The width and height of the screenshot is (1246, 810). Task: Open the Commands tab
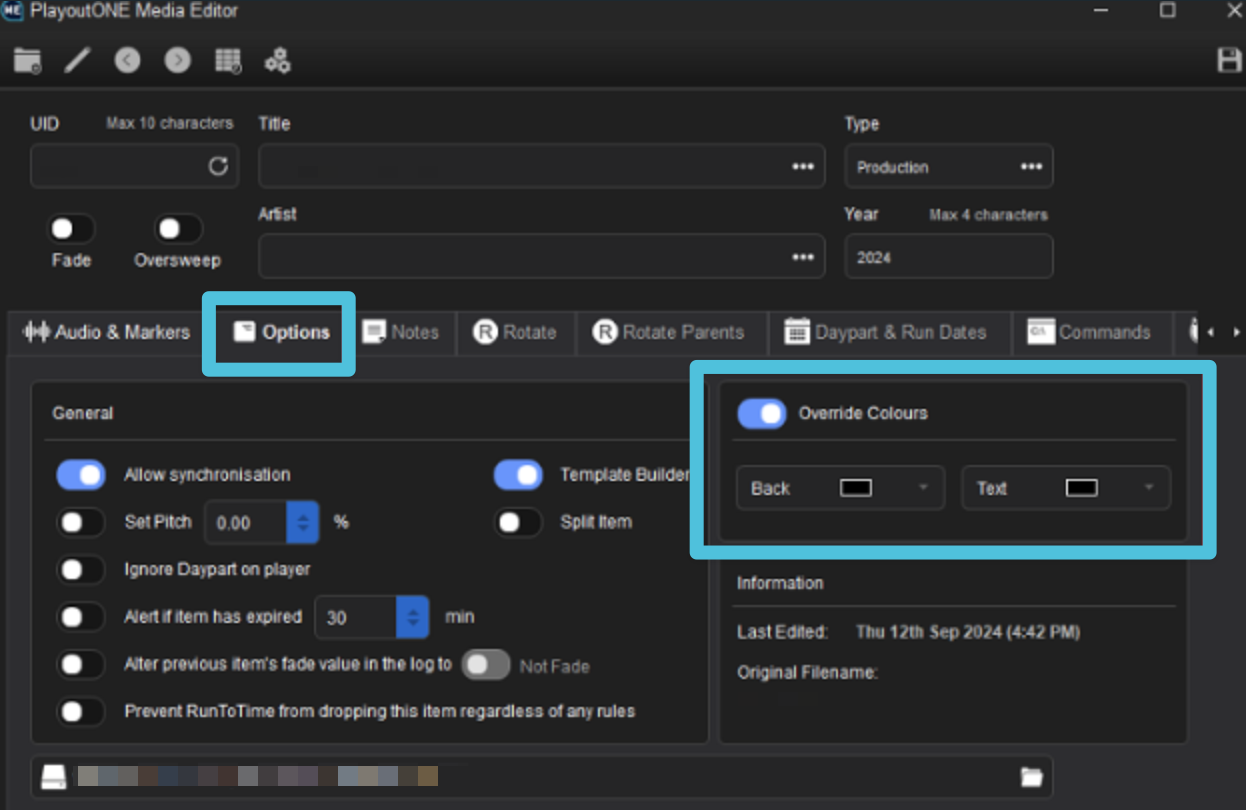coord(1089,332)
